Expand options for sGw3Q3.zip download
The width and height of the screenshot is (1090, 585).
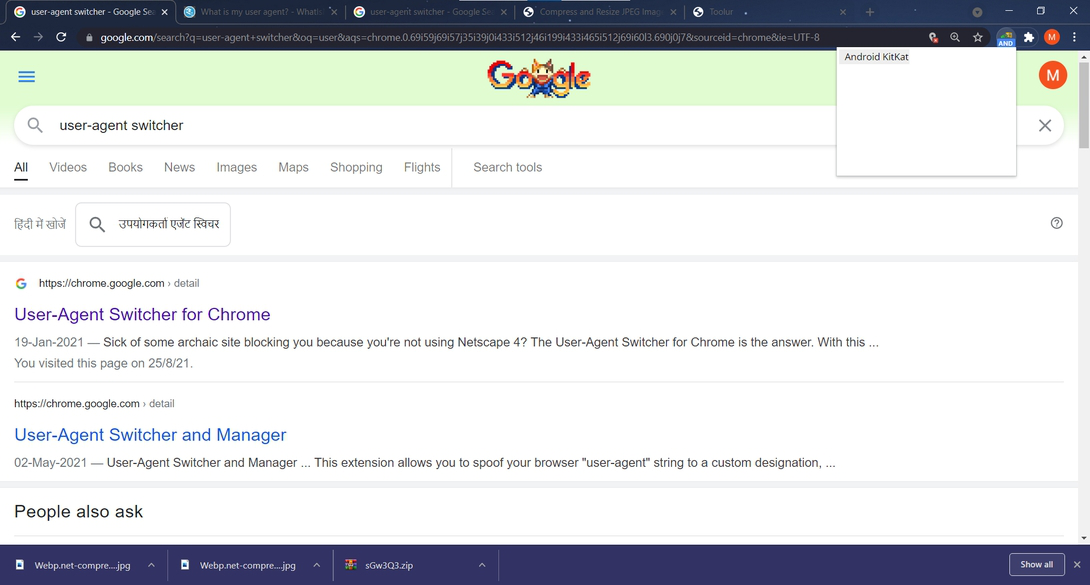point(482,565)
